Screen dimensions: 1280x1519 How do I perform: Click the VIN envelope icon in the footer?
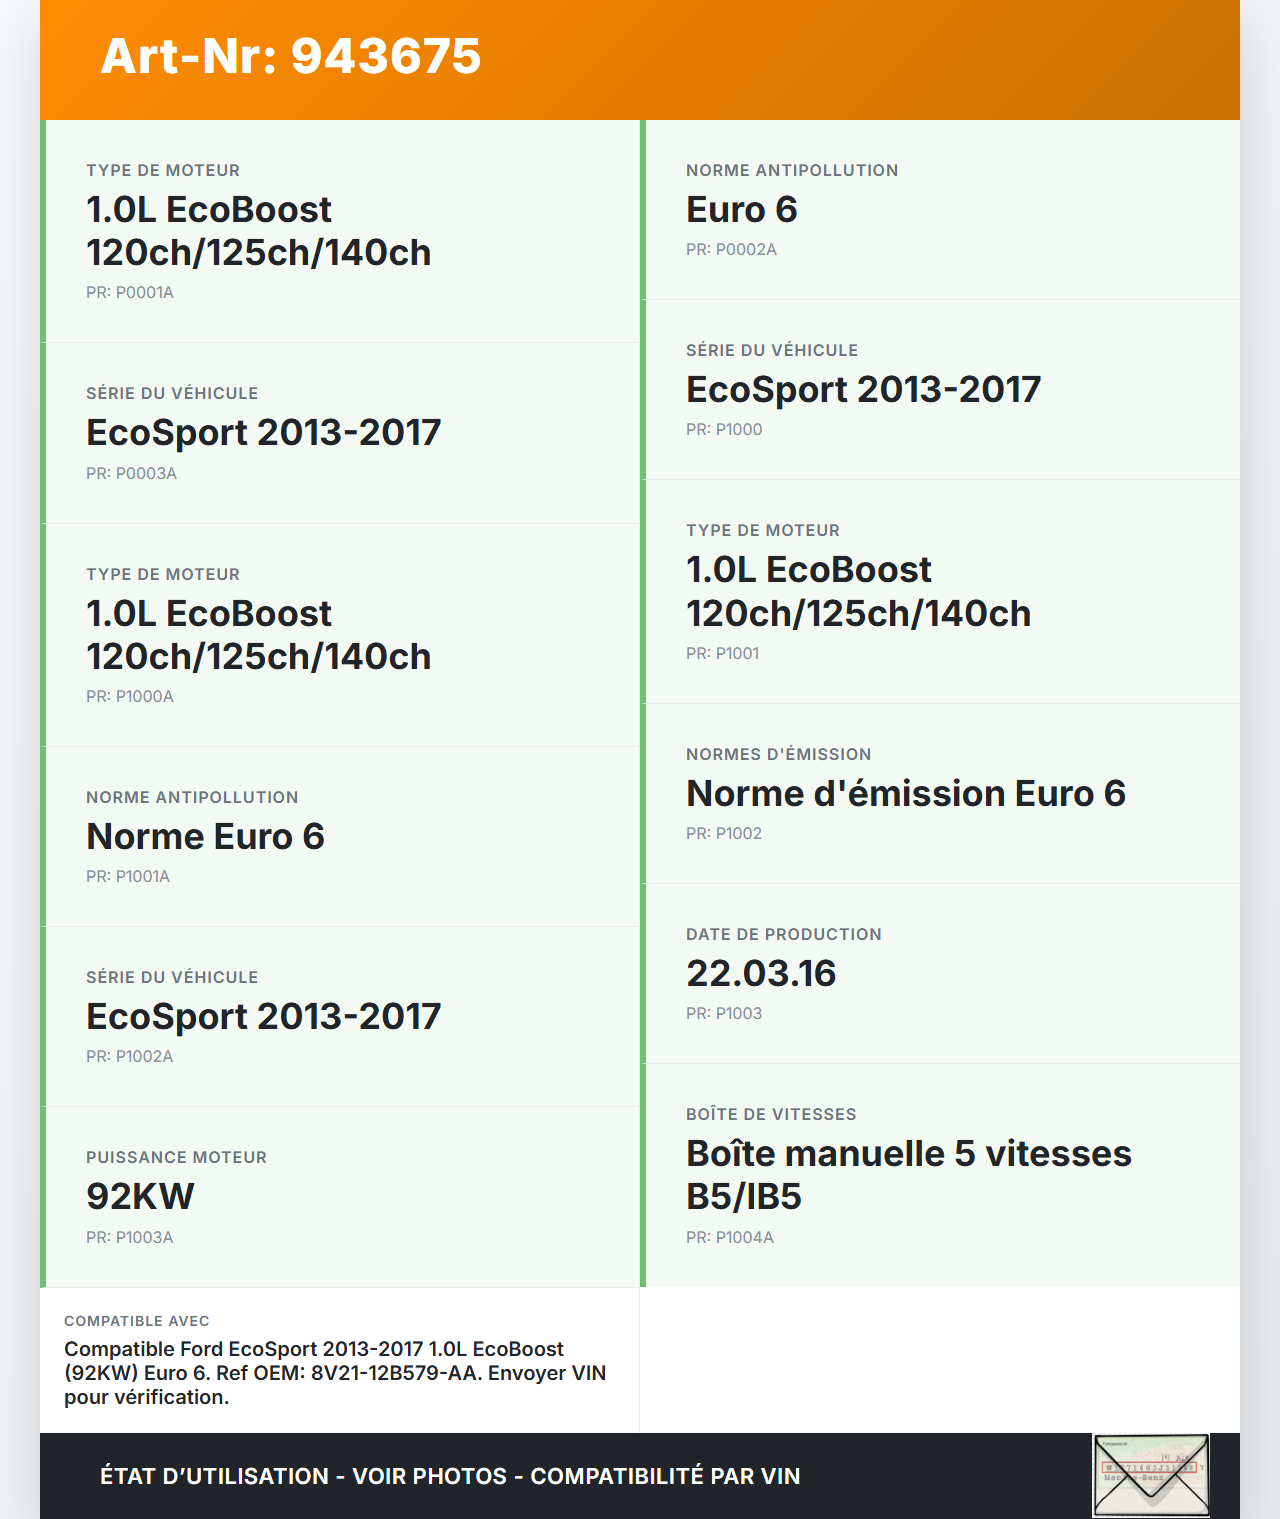[1151, 1475]
